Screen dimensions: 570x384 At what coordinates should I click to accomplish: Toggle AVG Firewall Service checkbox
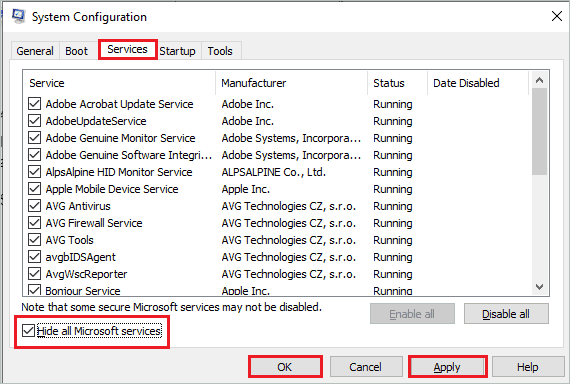(35, 223)
